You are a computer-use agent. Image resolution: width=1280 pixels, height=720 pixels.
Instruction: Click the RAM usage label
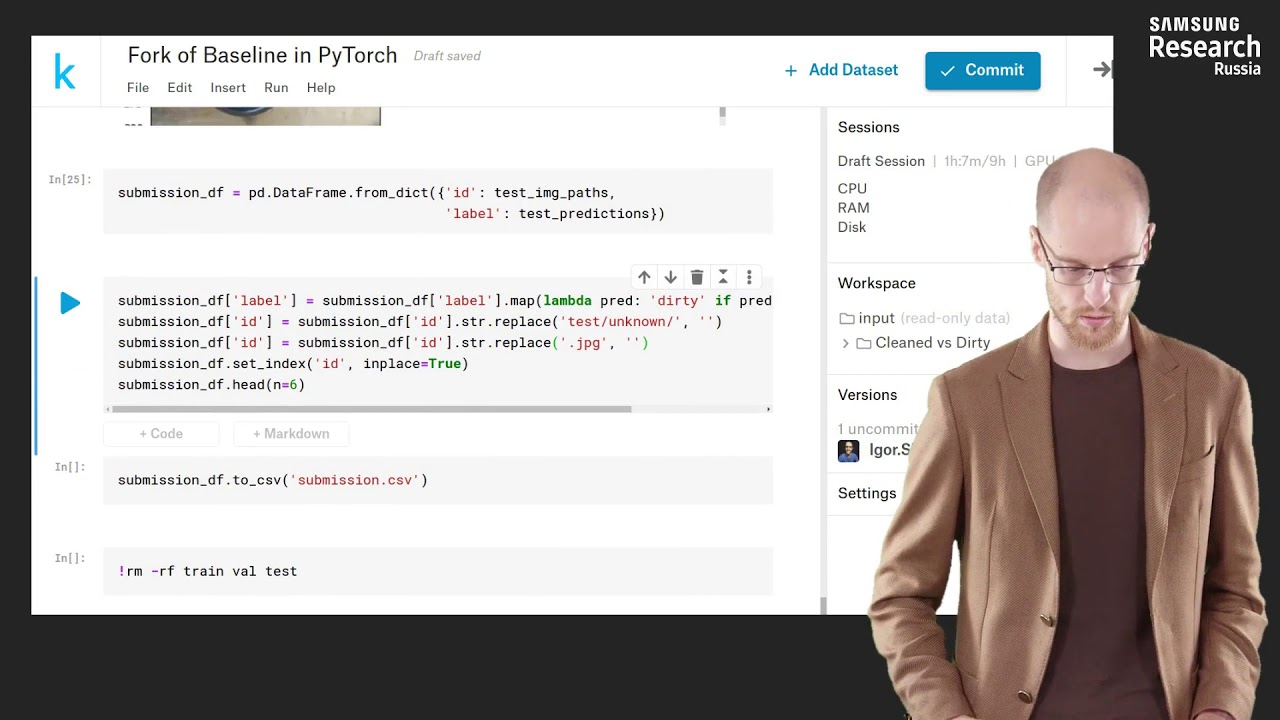tap(854, 208)
